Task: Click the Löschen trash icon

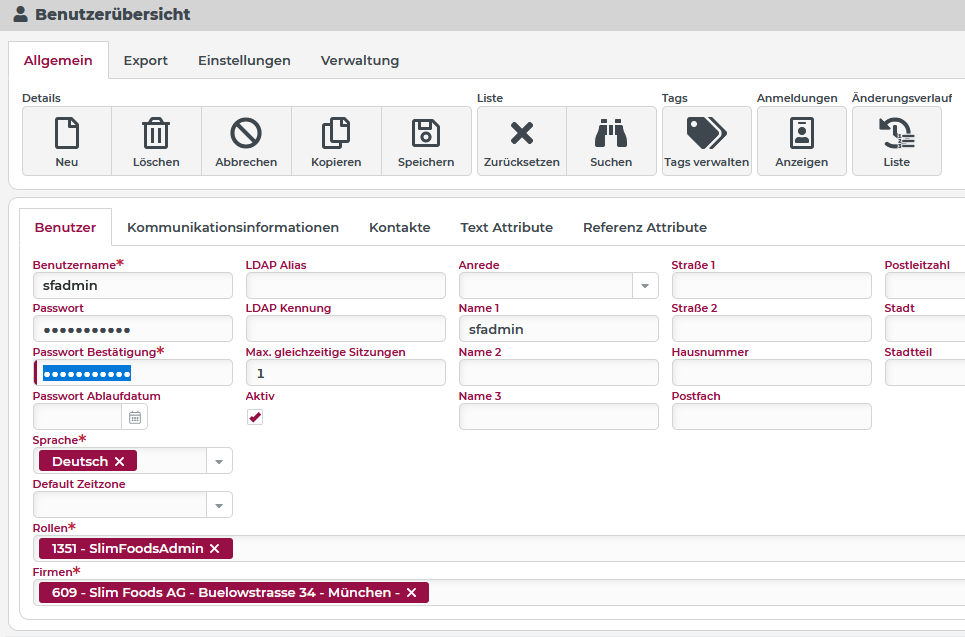Action: 156,133
